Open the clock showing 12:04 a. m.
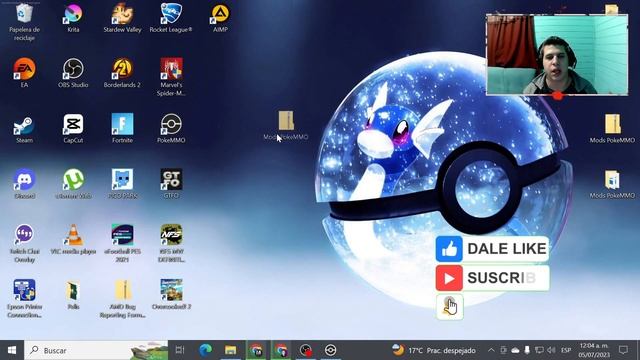 click(x=594, y=350)
